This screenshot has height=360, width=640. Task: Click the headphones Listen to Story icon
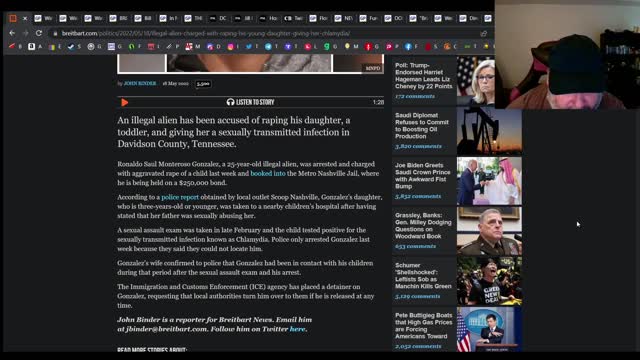pos(230,102)
